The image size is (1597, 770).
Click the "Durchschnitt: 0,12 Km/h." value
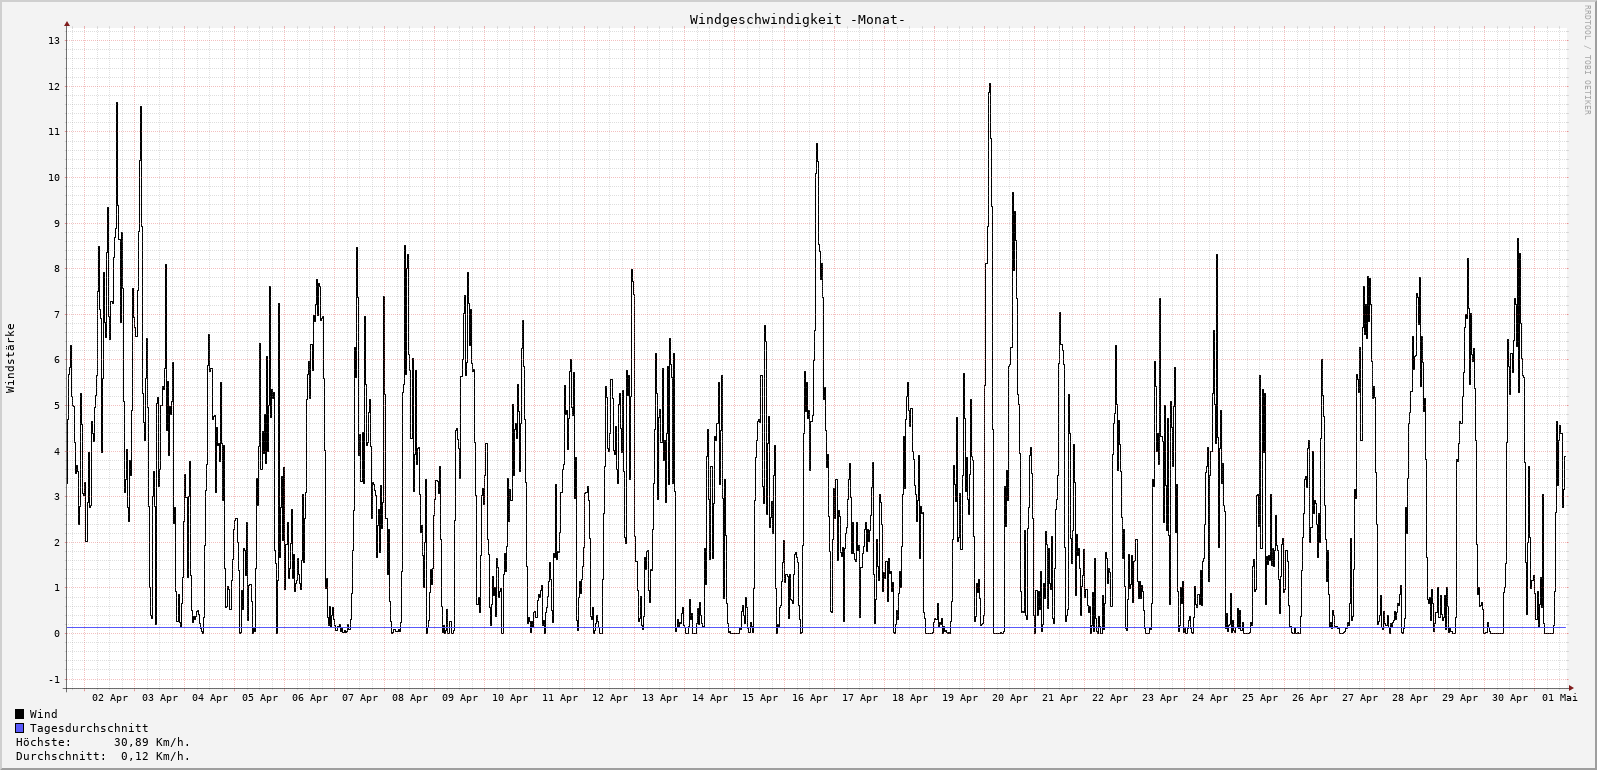coord(103,756)
